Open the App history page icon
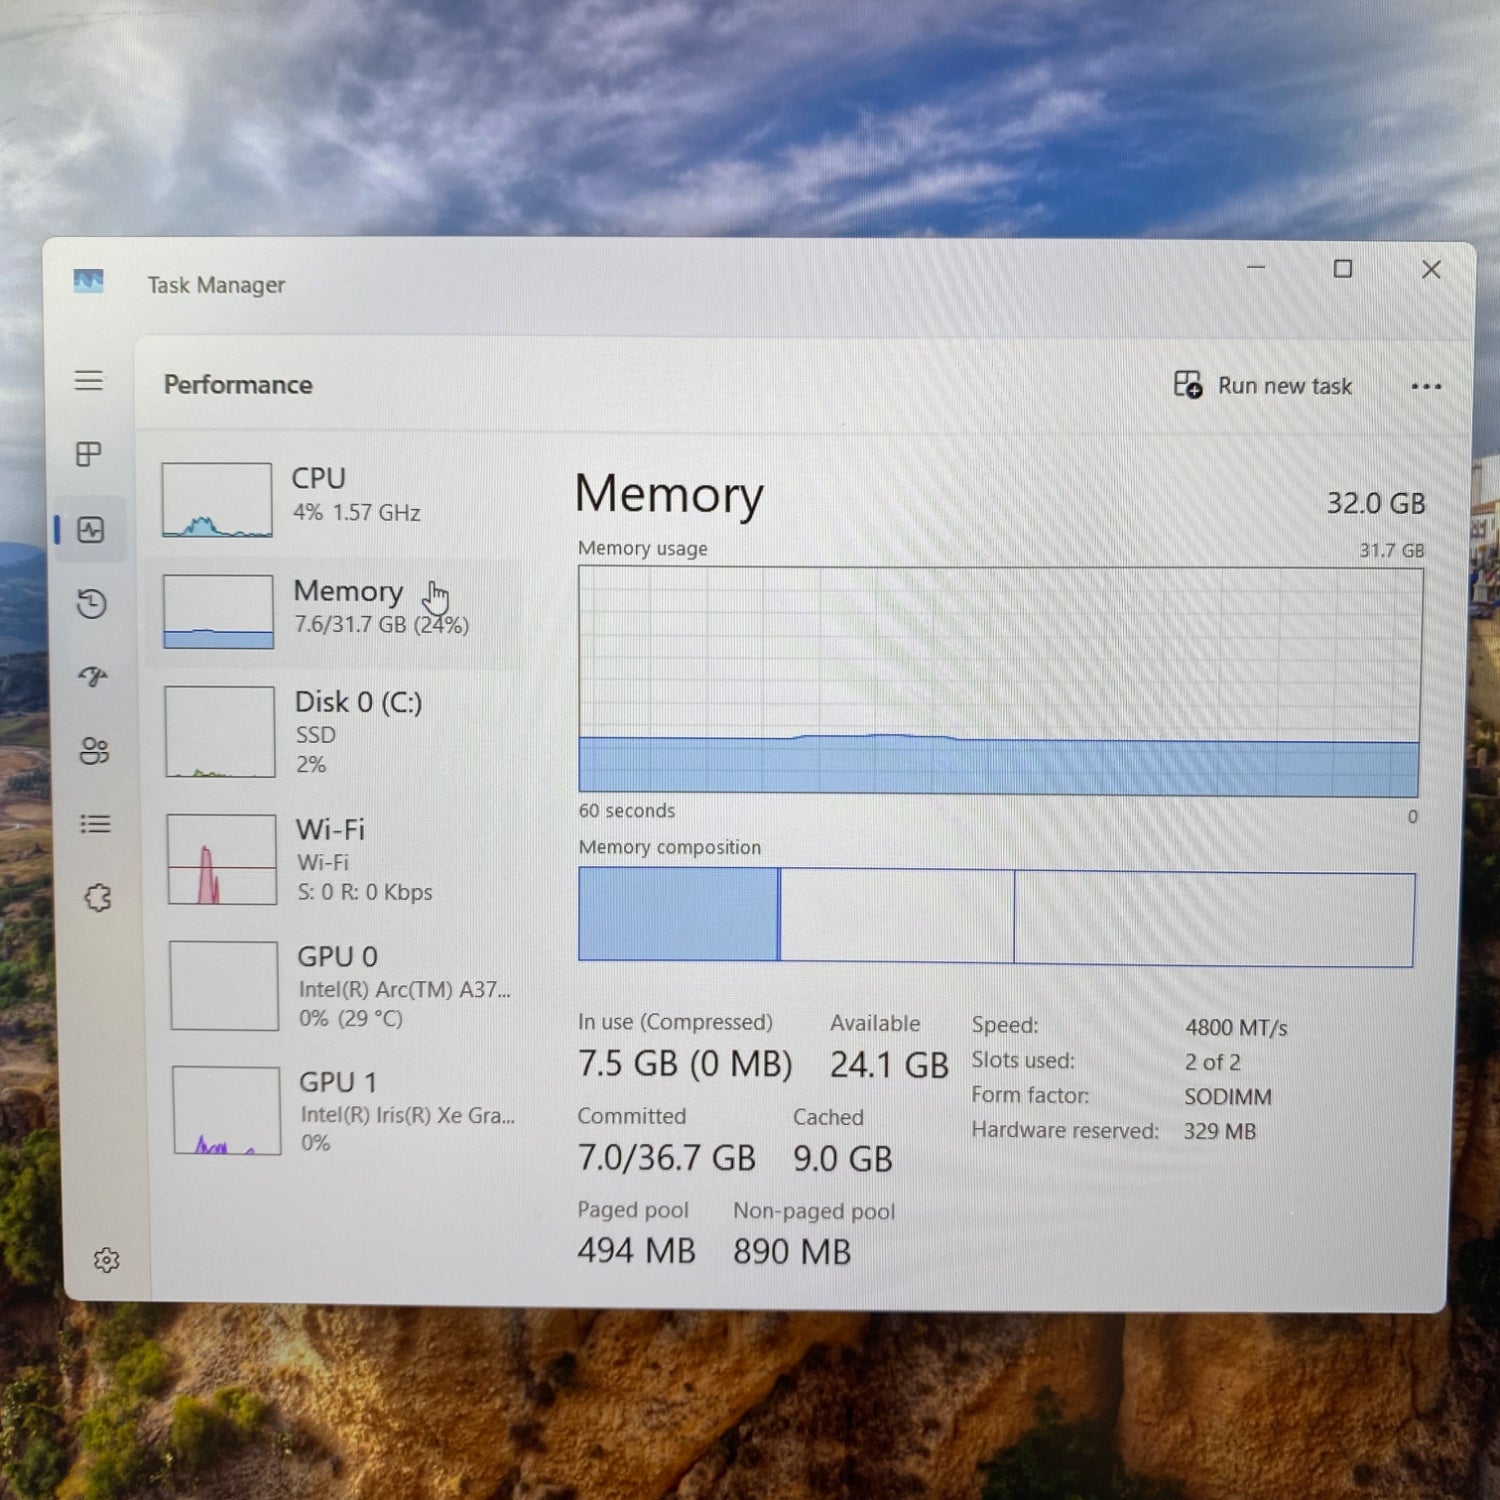1500x1500 pixels. 92,603
